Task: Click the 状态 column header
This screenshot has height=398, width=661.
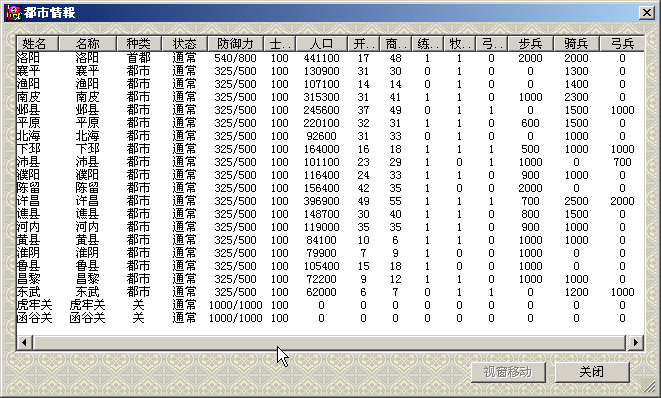Action: [x=185, y=43]
